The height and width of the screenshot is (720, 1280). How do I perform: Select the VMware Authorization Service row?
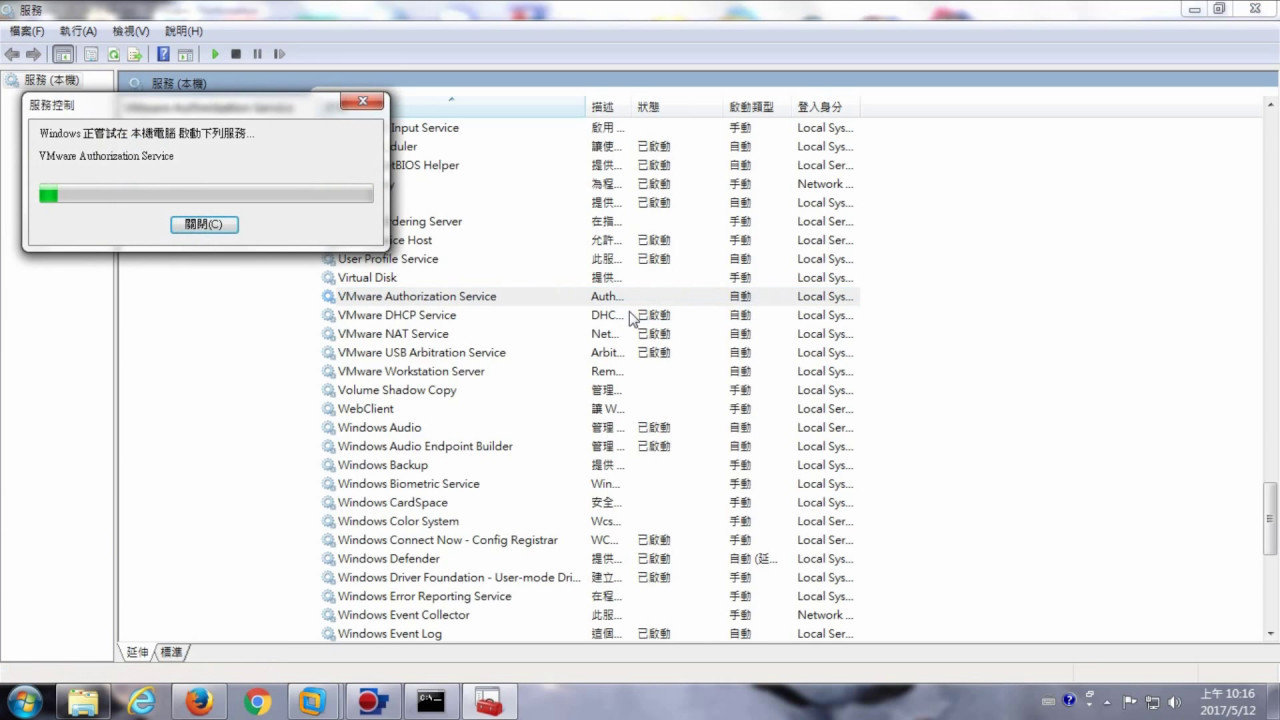click(589, 296)
